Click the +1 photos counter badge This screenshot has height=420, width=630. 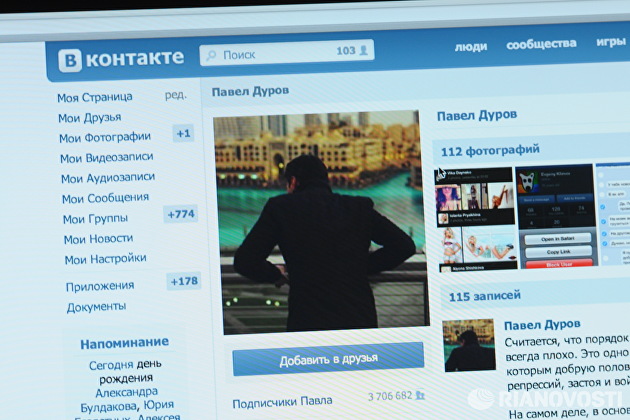coord(183,133)
